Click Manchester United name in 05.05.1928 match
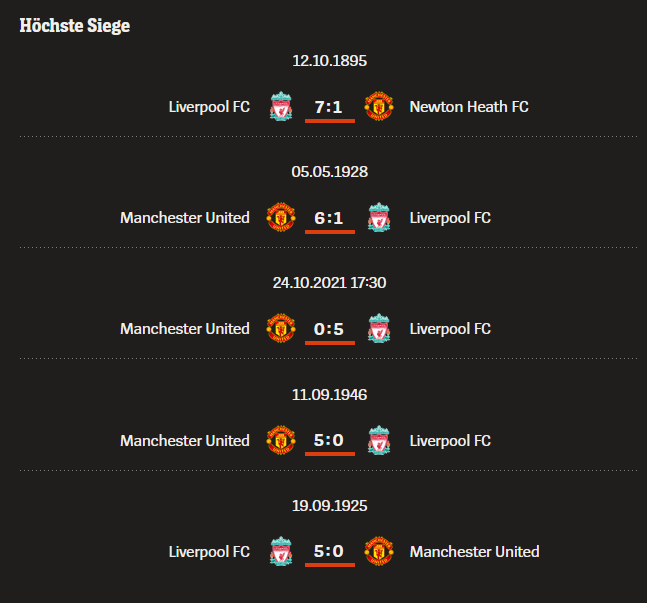Screen dimensions: 647x603 (x=185, y=217)
